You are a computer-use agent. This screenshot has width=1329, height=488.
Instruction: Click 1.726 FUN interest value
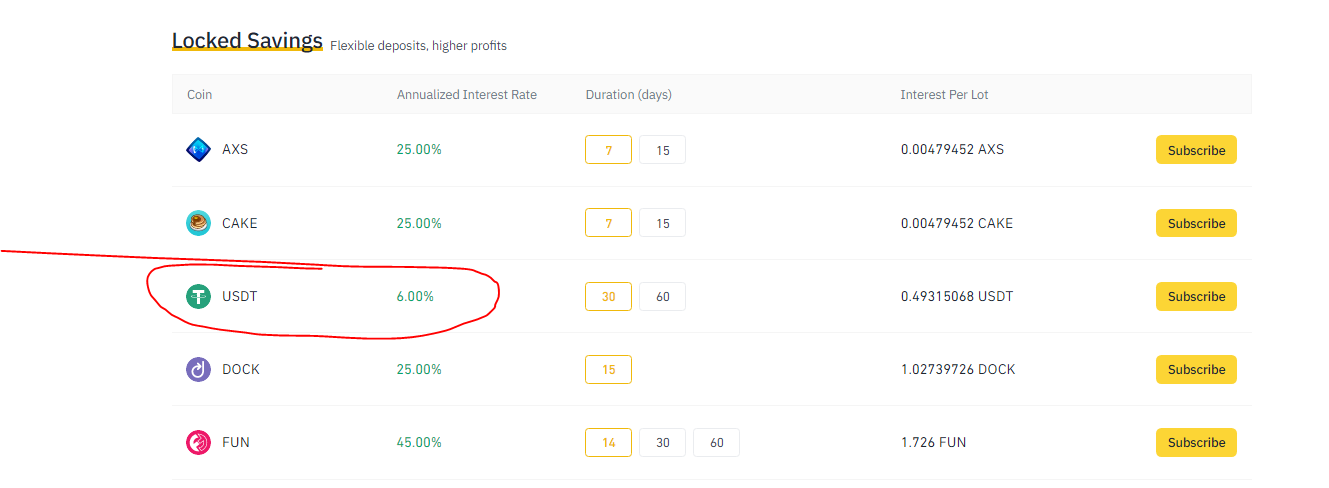click(934, 442)
